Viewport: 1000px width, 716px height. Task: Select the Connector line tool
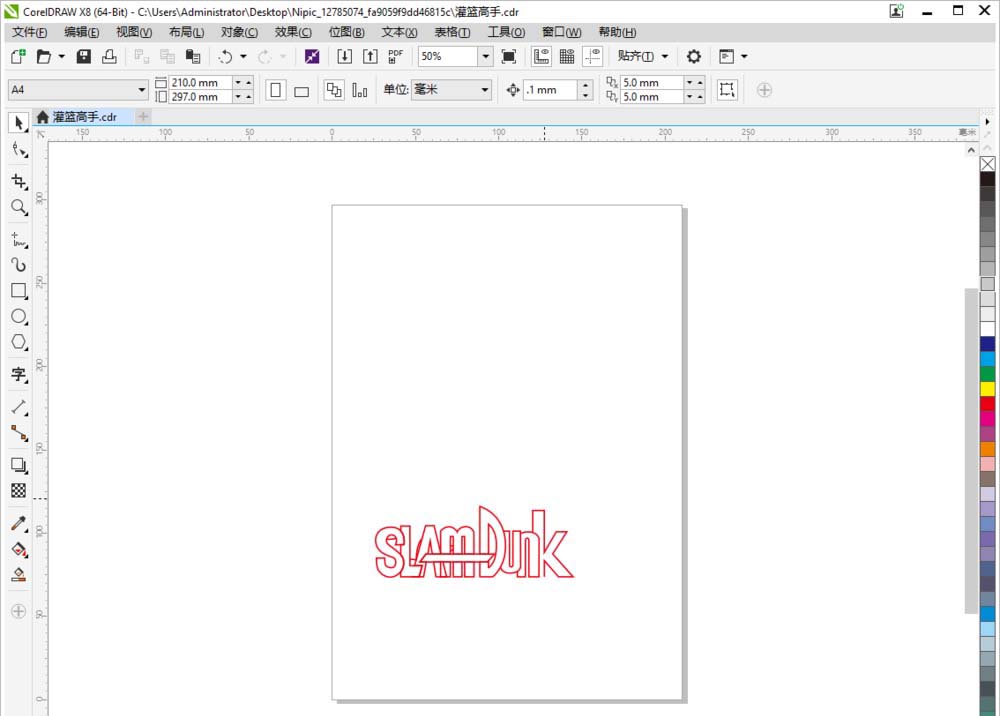pos(18,434)
